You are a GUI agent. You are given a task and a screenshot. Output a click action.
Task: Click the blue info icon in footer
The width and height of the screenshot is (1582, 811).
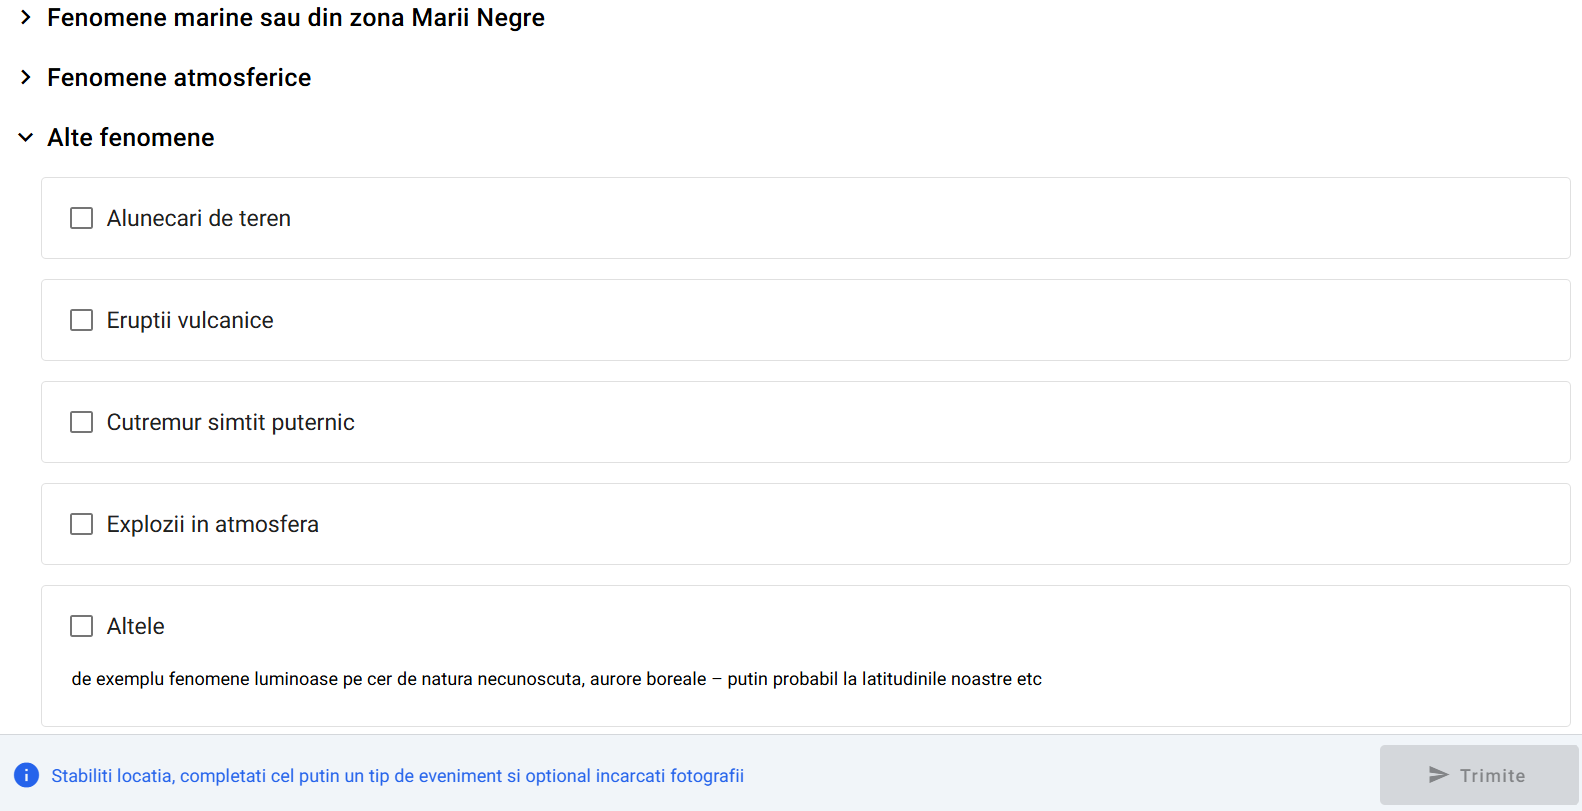click(x=26, y=775)
